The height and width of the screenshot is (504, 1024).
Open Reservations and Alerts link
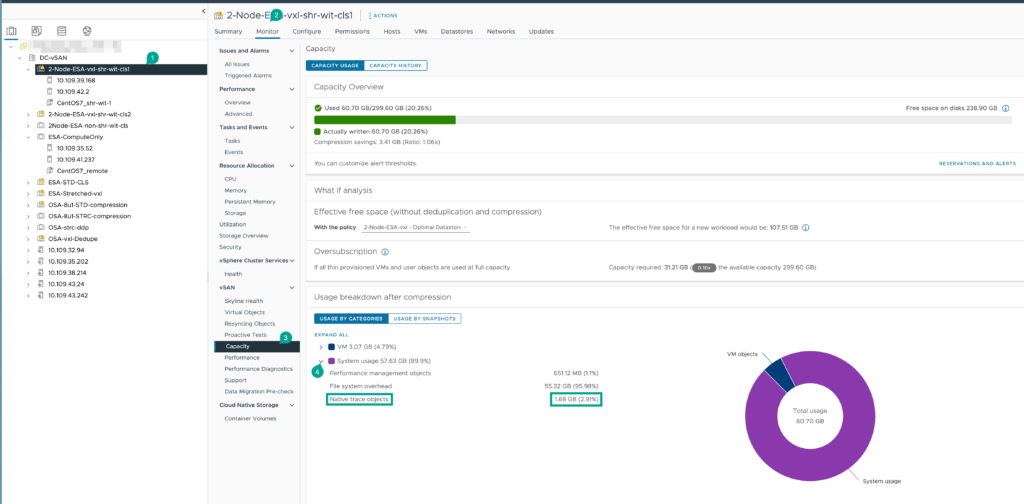(x=977, y=163)
